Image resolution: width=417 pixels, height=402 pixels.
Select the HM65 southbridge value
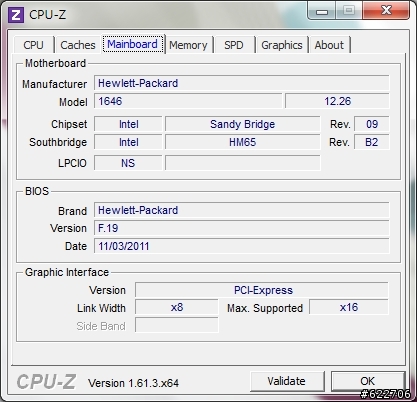243,142
